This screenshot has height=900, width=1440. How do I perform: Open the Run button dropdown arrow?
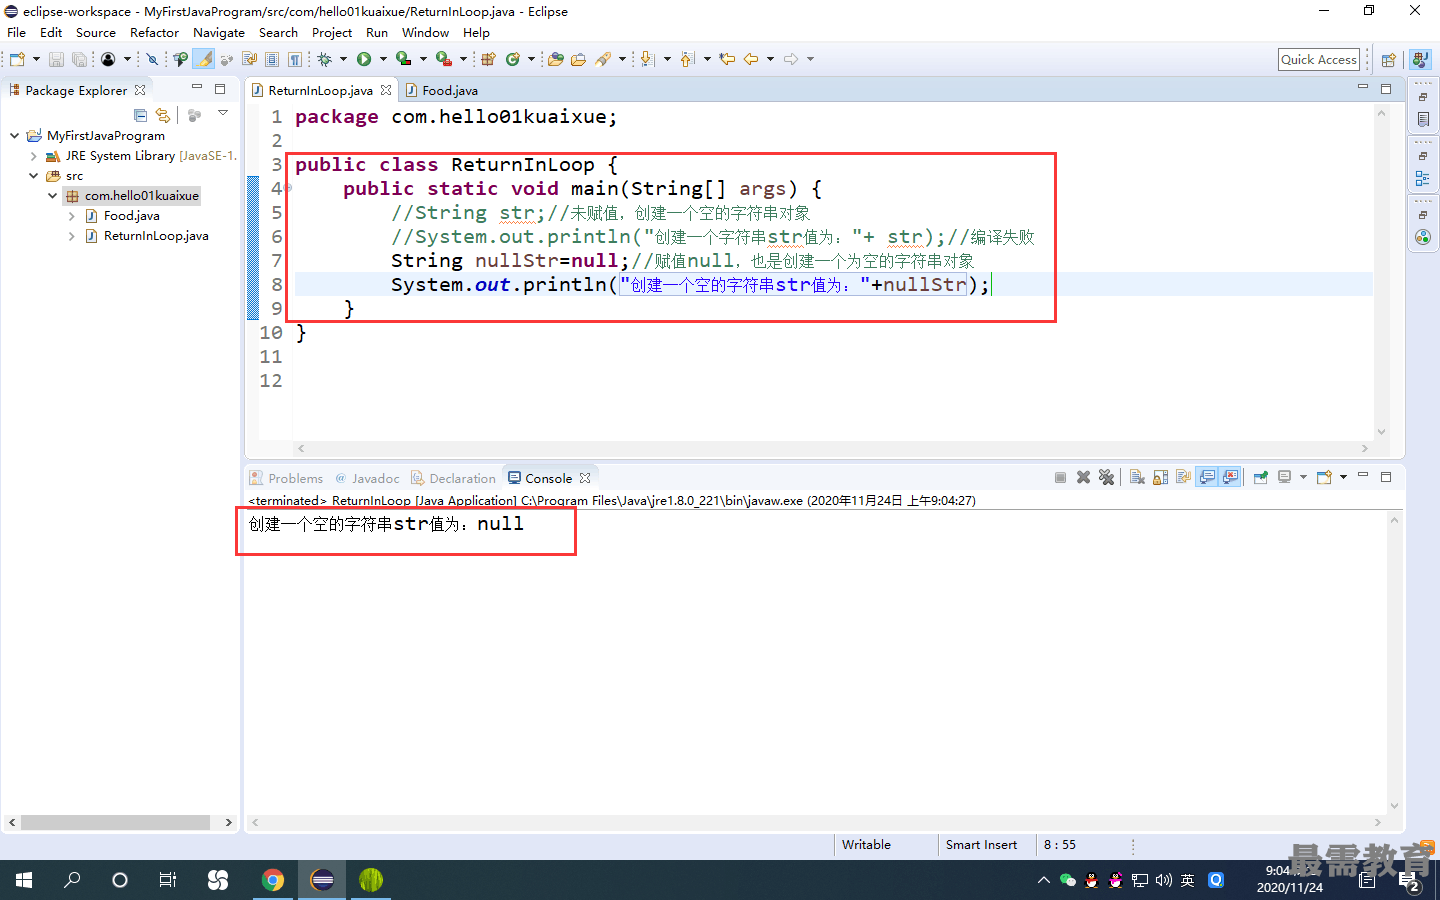tap(383, 59)
